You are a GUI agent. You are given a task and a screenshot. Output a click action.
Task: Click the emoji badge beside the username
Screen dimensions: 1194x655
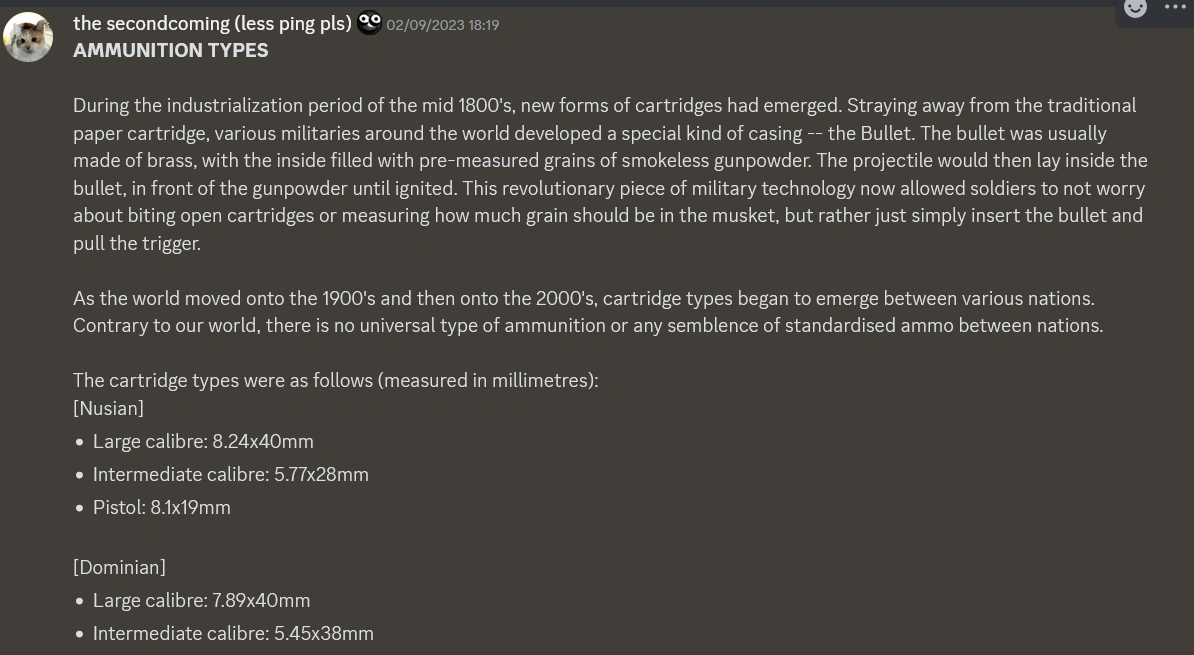369,23
